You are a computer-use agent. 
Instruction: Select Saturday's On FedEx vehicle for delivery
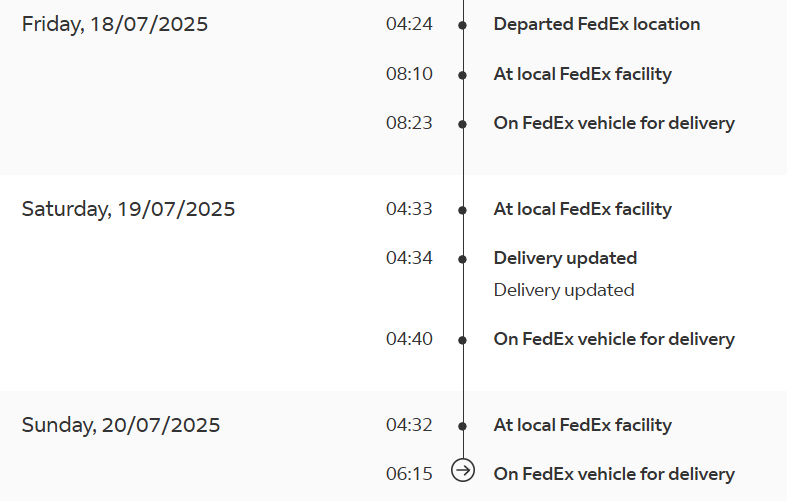(x=614, y=339)
